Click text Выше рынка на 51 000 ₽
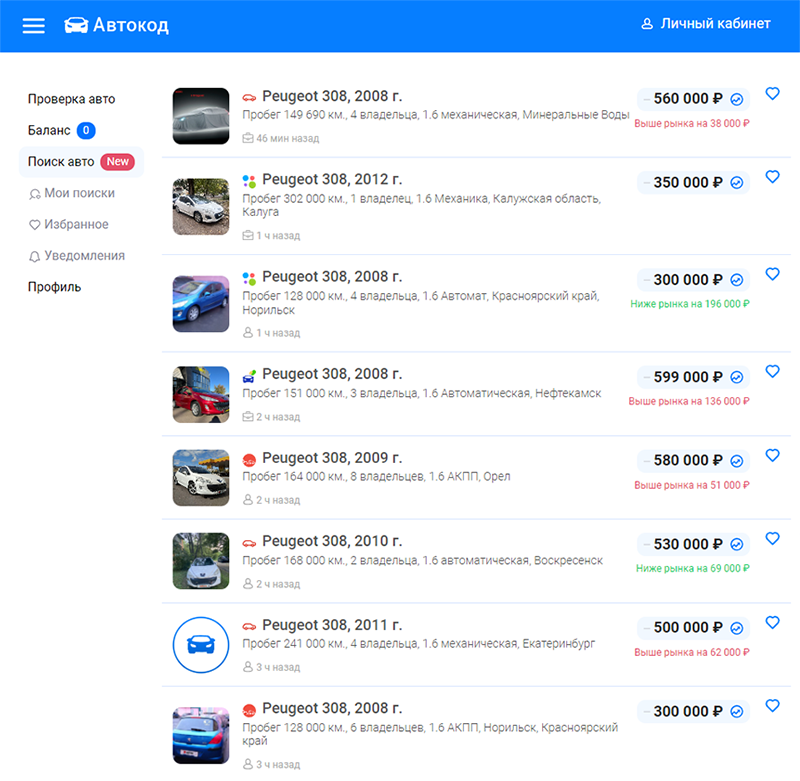 692,485
